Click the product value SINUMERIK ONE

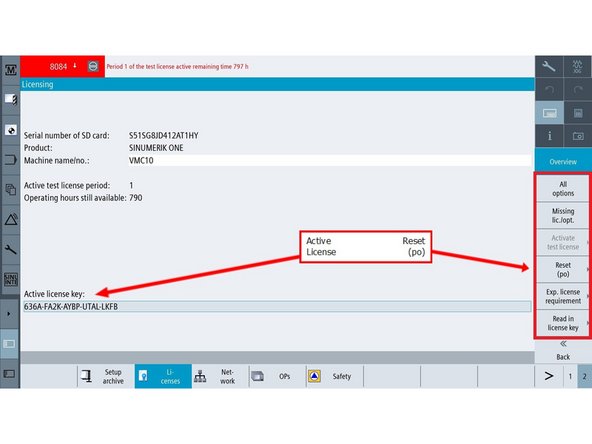(156, 148)
